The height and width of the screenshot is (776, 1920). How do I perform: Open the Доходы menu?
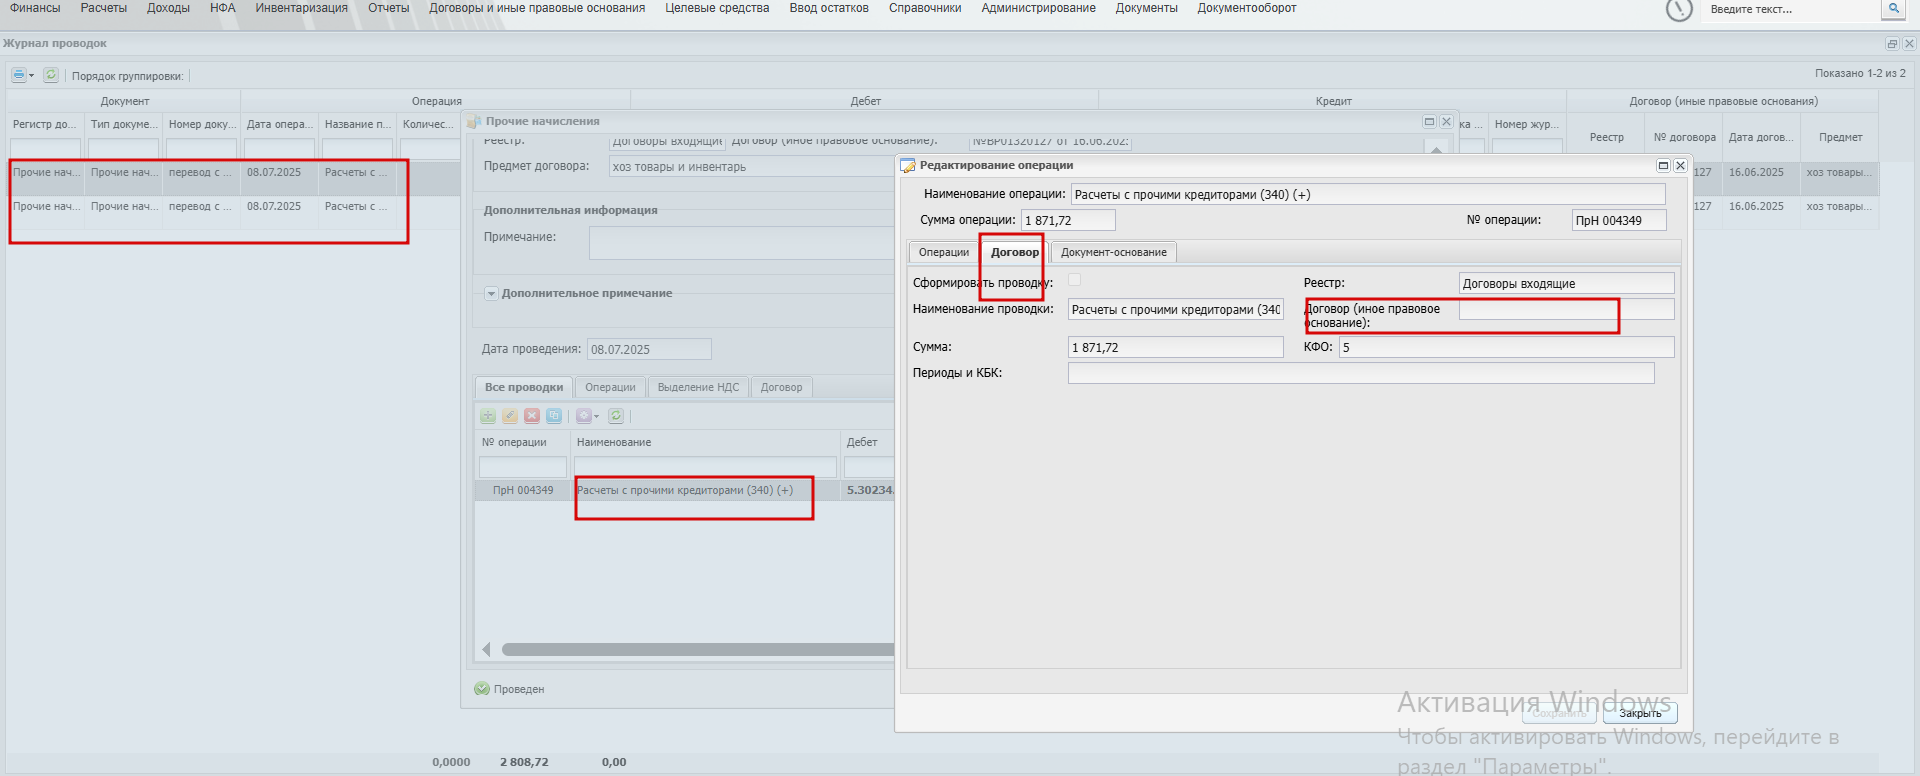[x=168, y=8]
